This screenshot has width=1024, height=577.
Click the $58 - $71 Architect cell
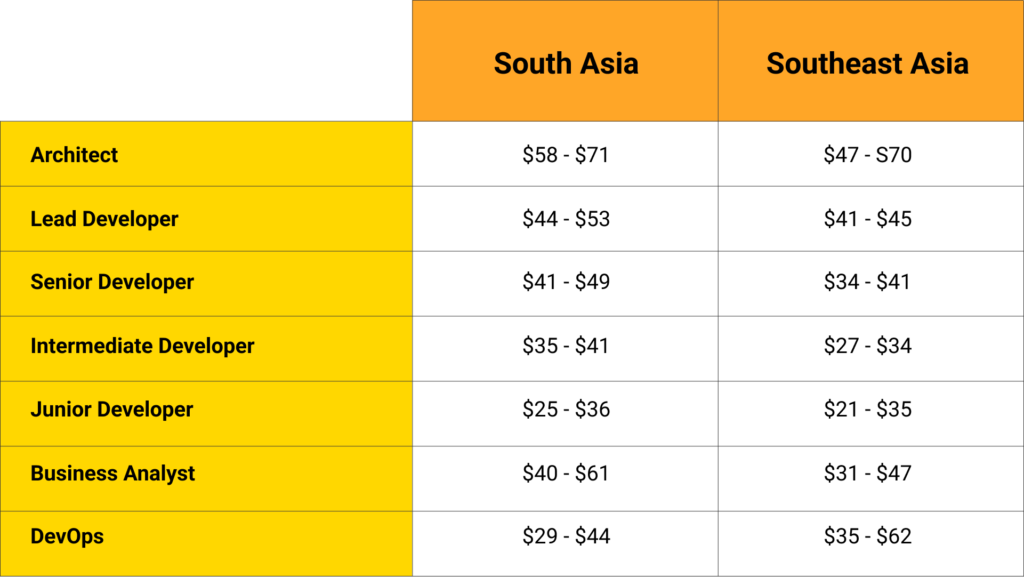(x=566, y=154)
